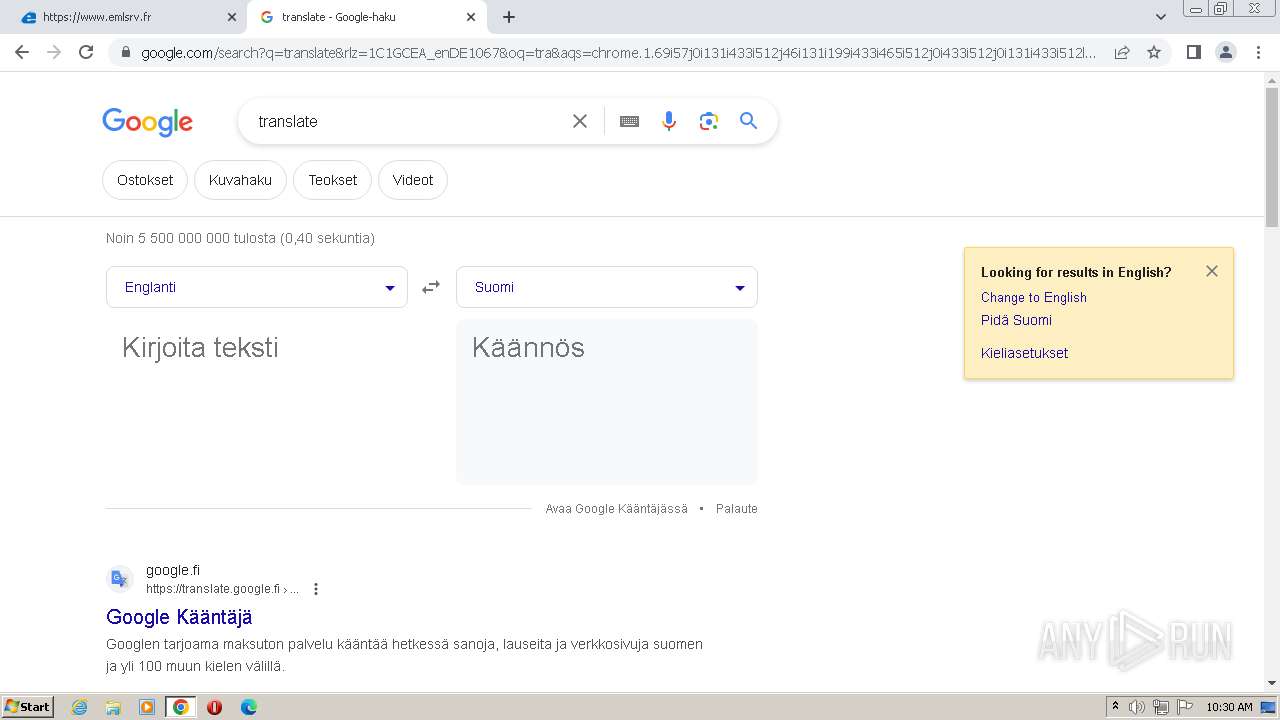The image size is (1280, 720).
Task: Click the search box containing translate
Action: point(408,121)
